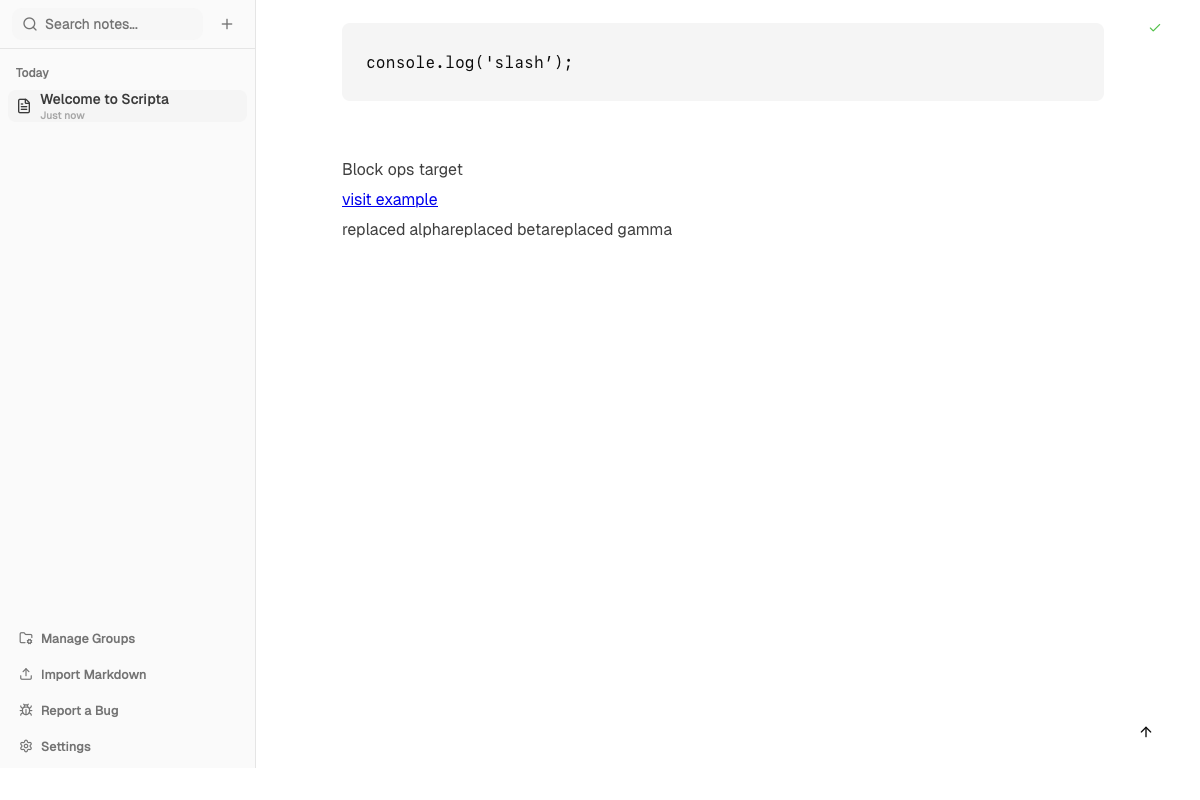The width and height of the screenshot is (1200, 800).
Task: Open the Settings menu entry
Action: [x=65, y=746]
